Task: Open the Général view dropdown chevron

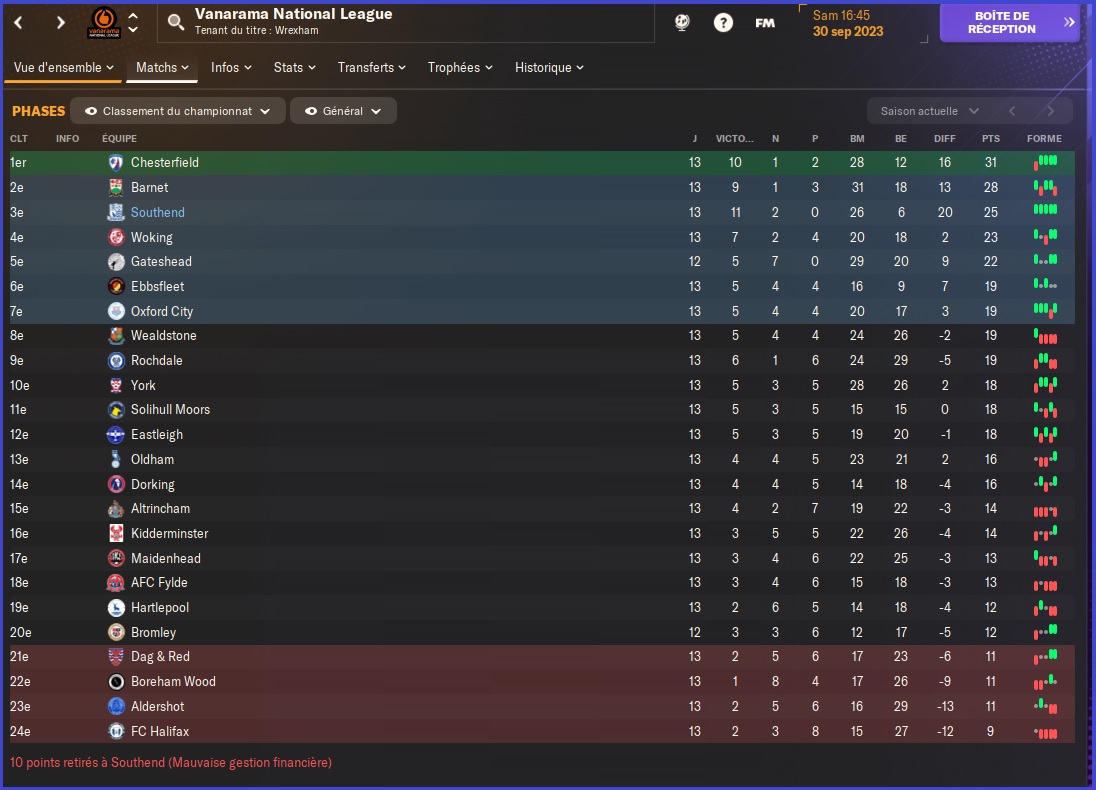Action: [376, 111]
